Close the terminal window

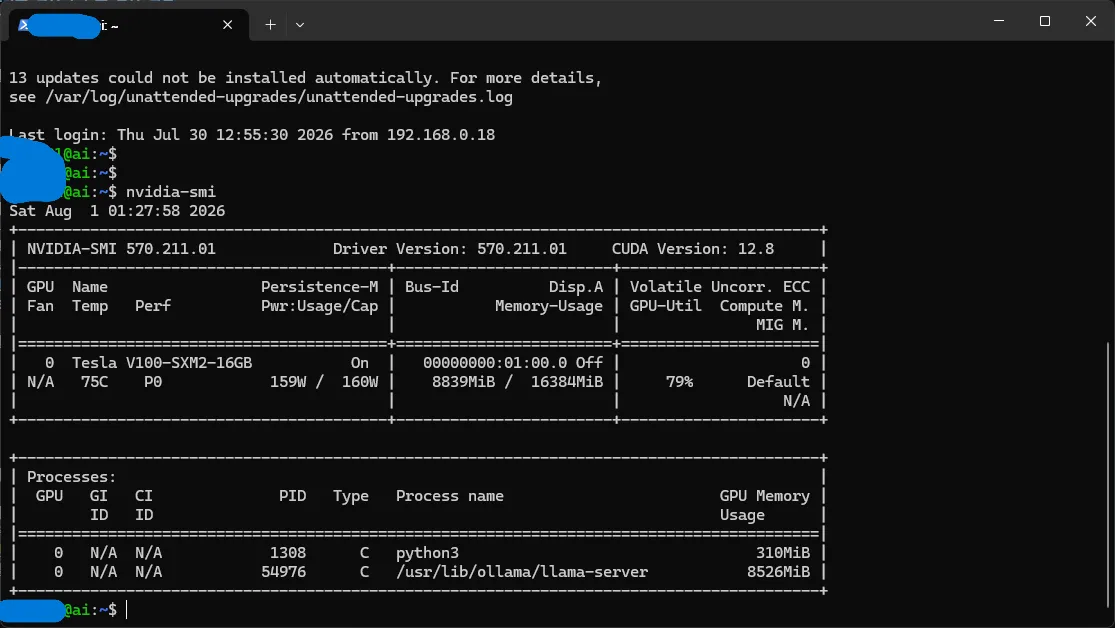tap(1091, 21)
